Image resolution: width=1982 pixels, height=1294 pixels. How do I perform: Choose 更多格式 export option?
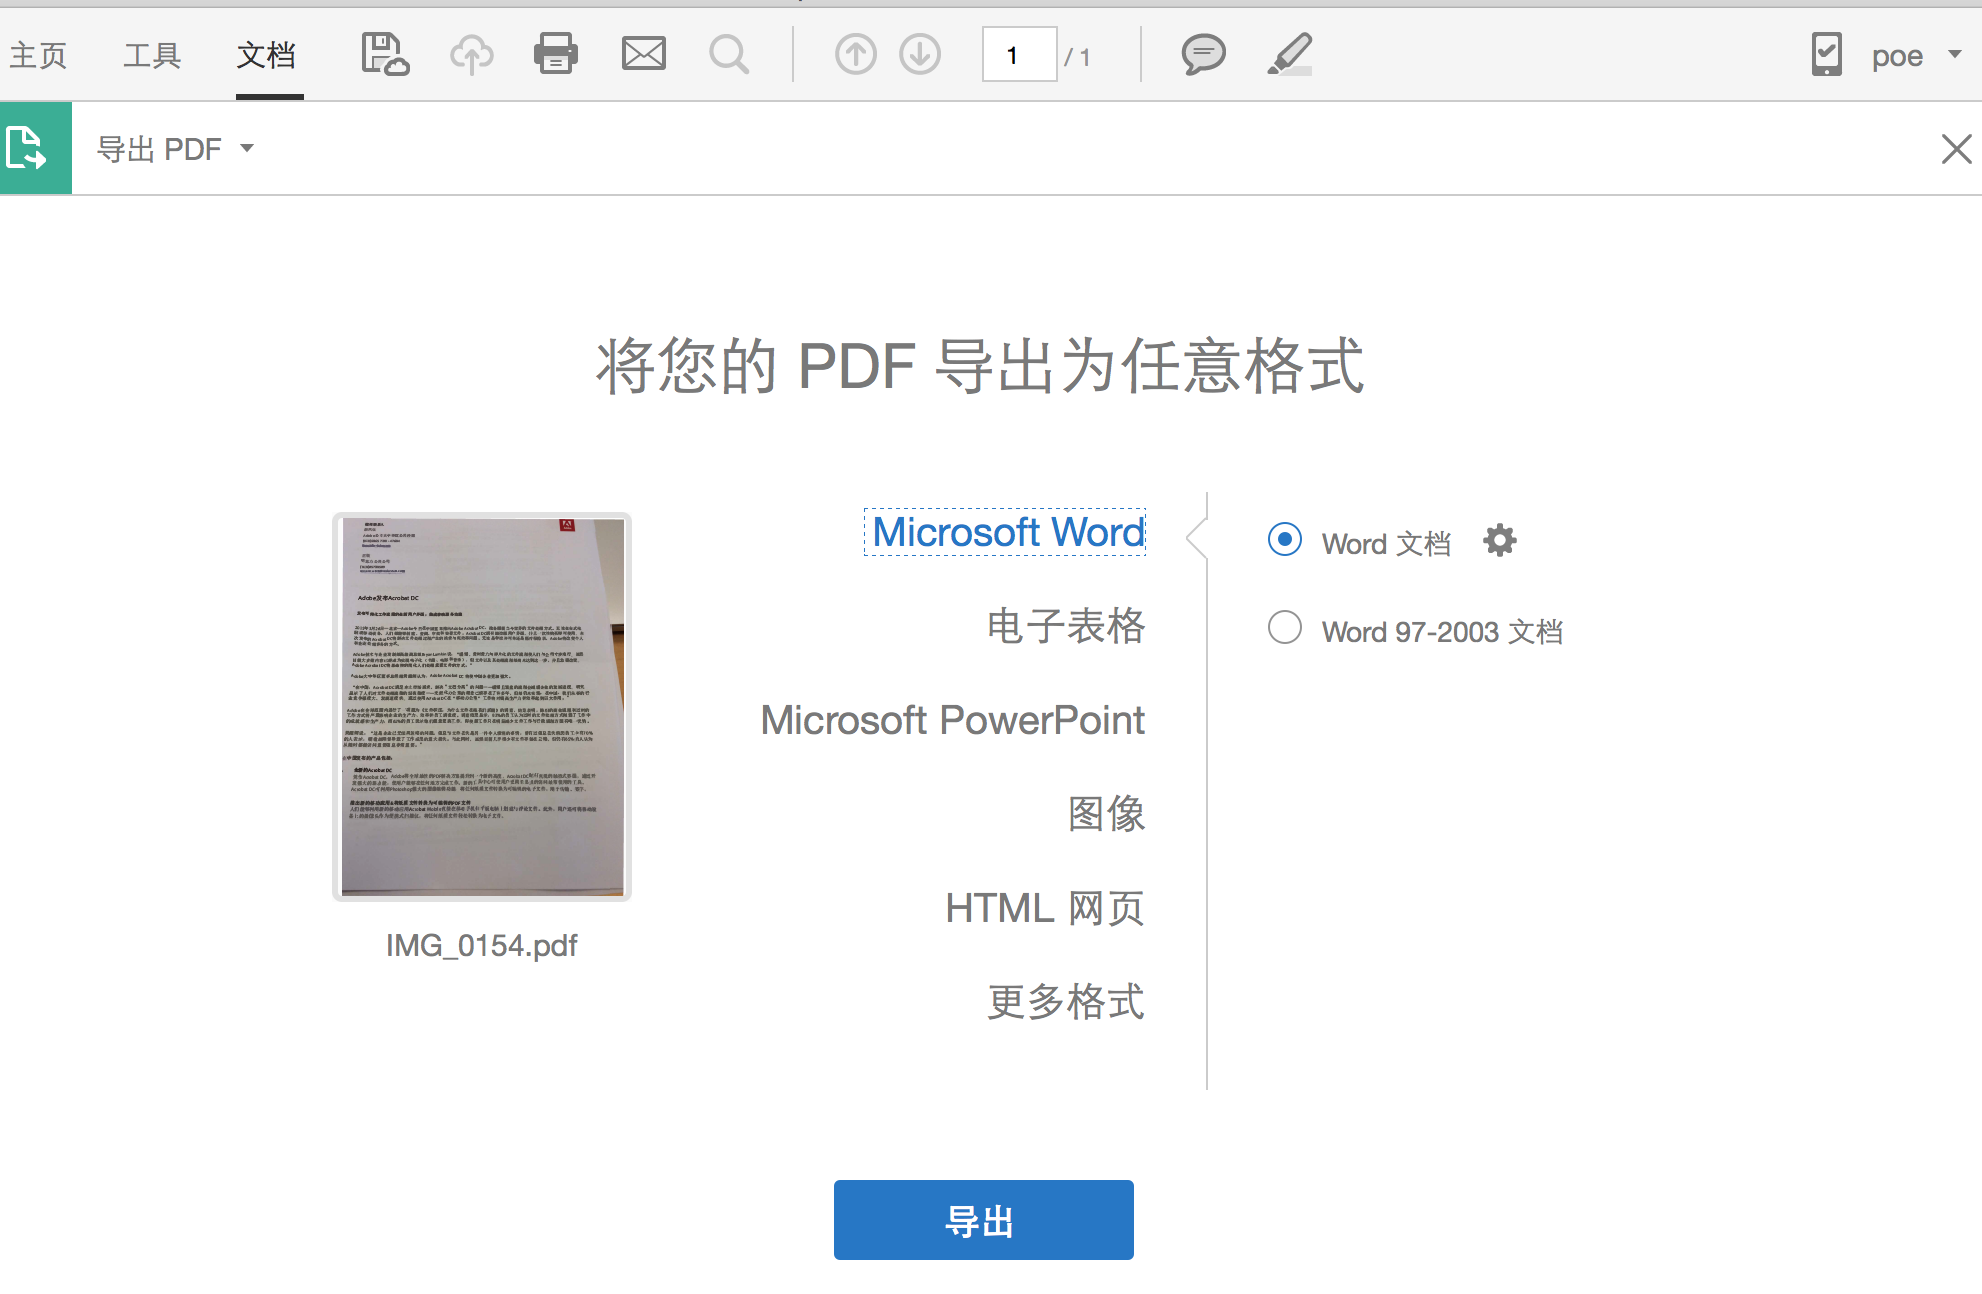click(1066, 1002)
